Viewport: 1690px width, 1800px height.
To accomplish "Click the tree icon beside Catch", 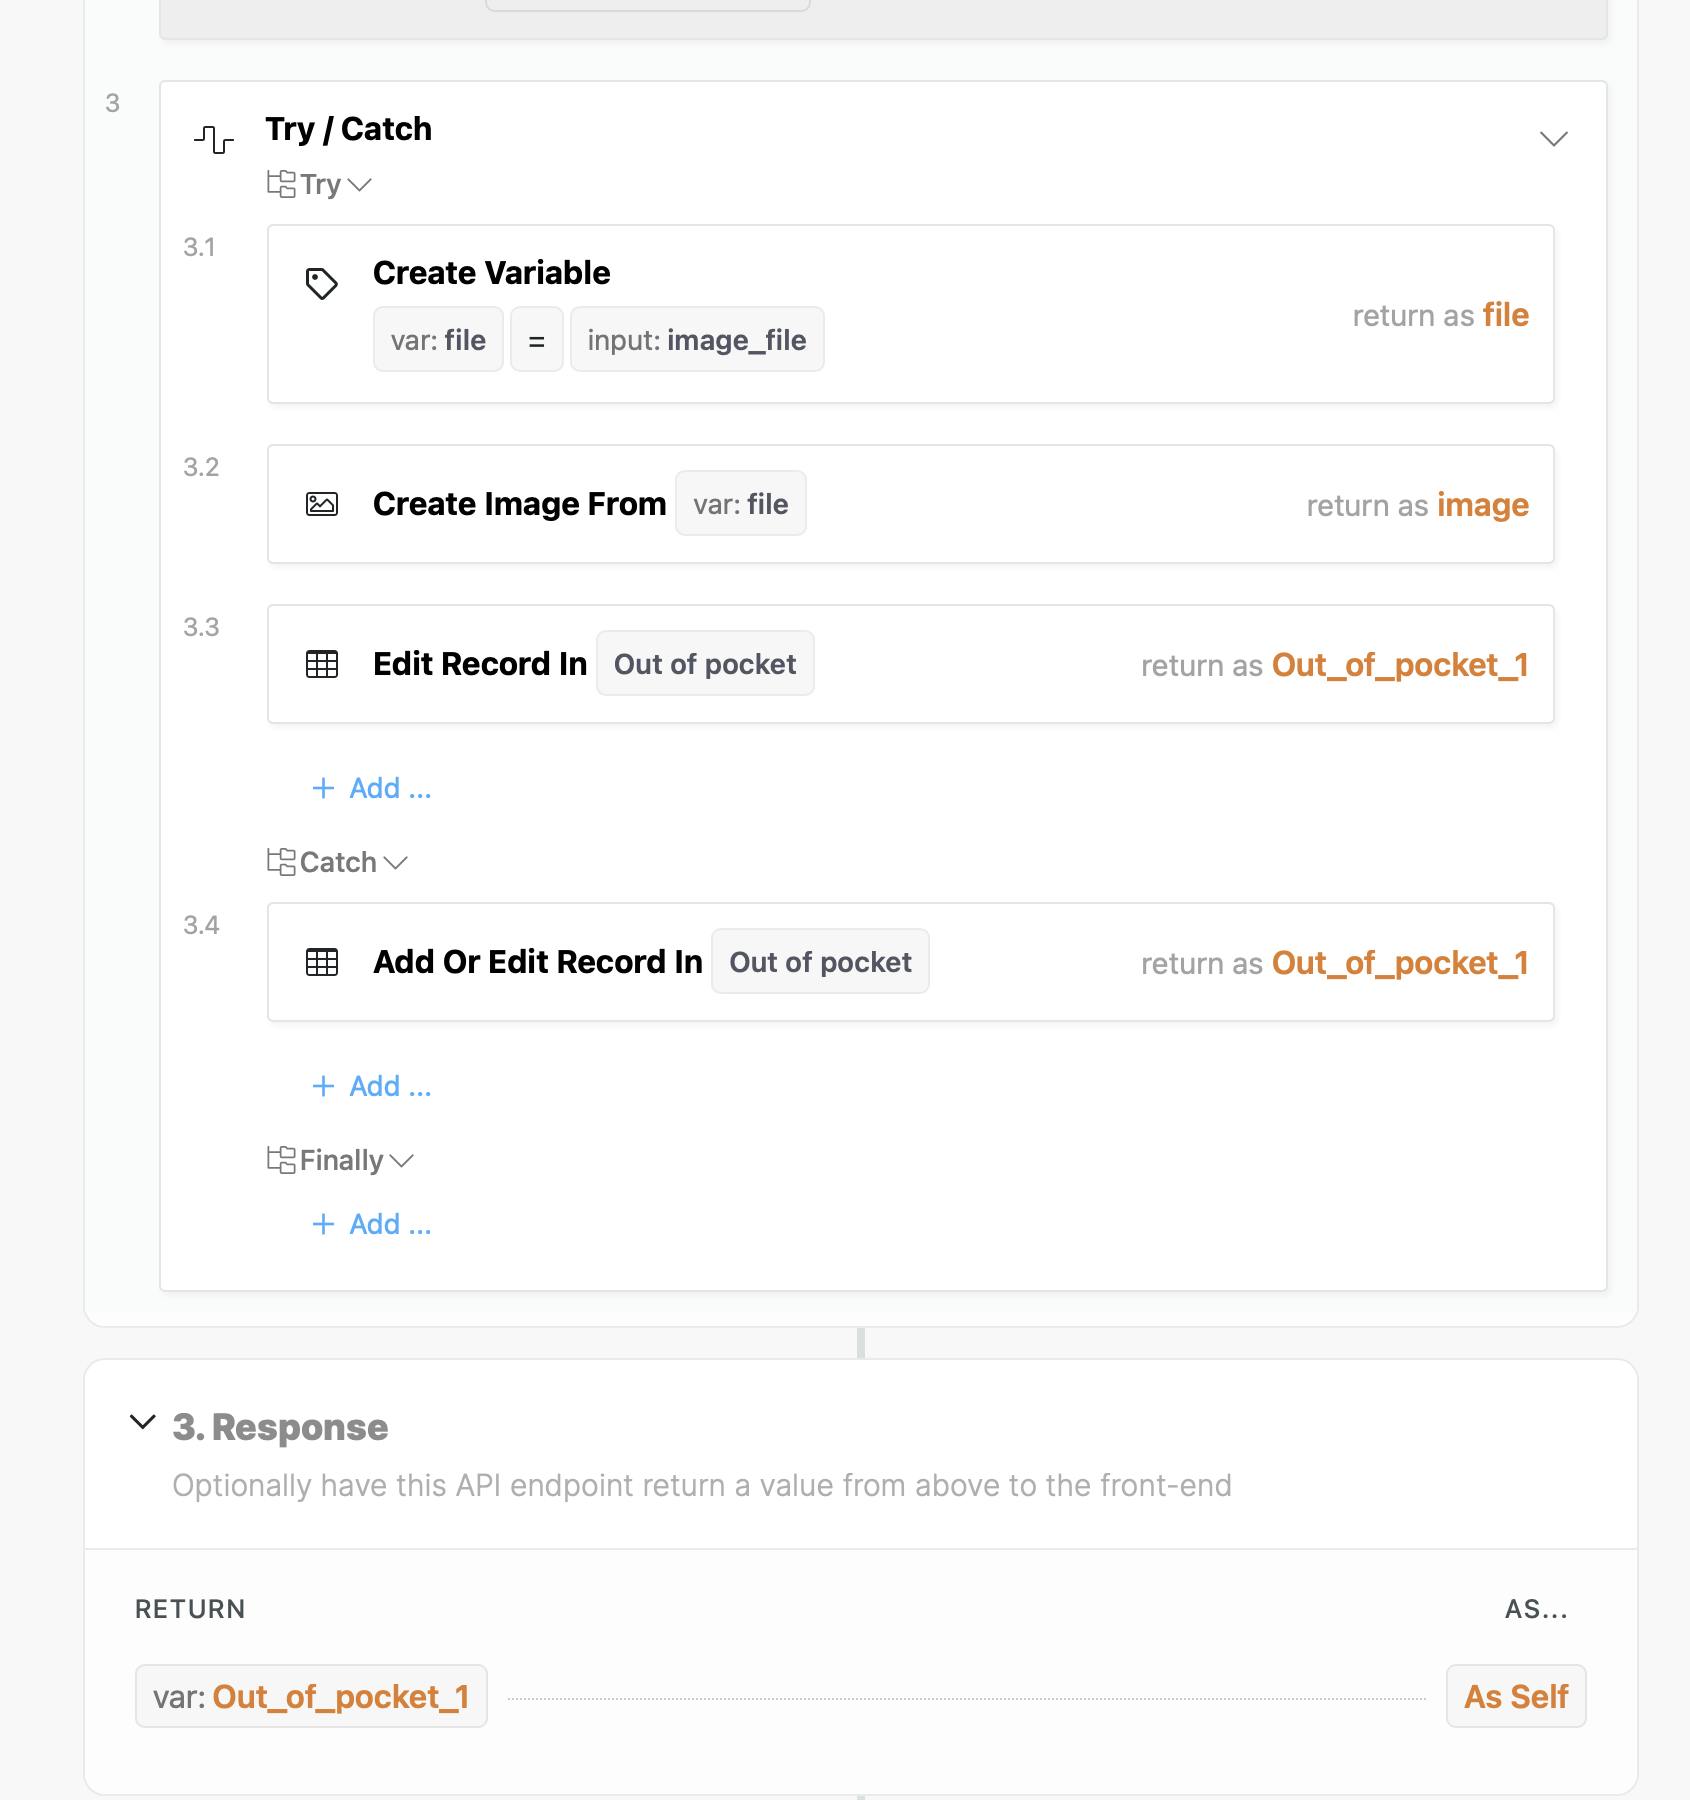I will (281, 862).
